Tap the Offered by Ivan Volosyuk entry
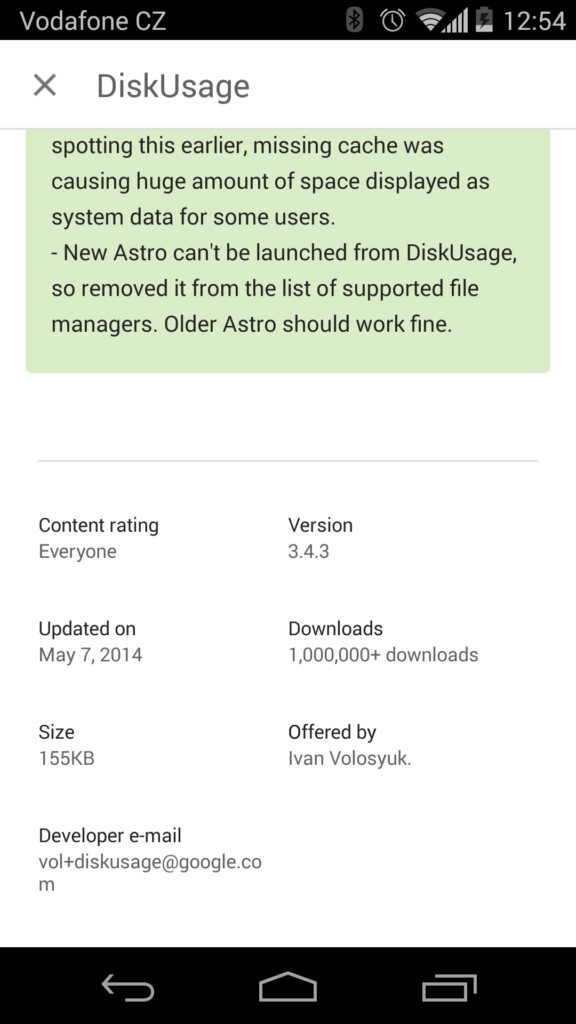 coord(349,745)
